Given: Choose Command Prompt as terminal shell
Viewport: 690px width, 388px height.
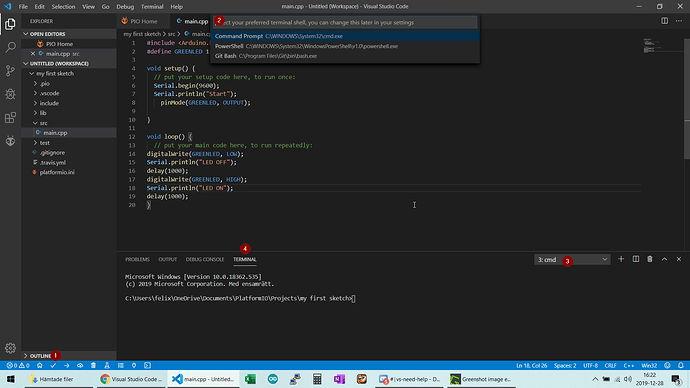Looking at the screenshot, I should click(x=345, y=36).
